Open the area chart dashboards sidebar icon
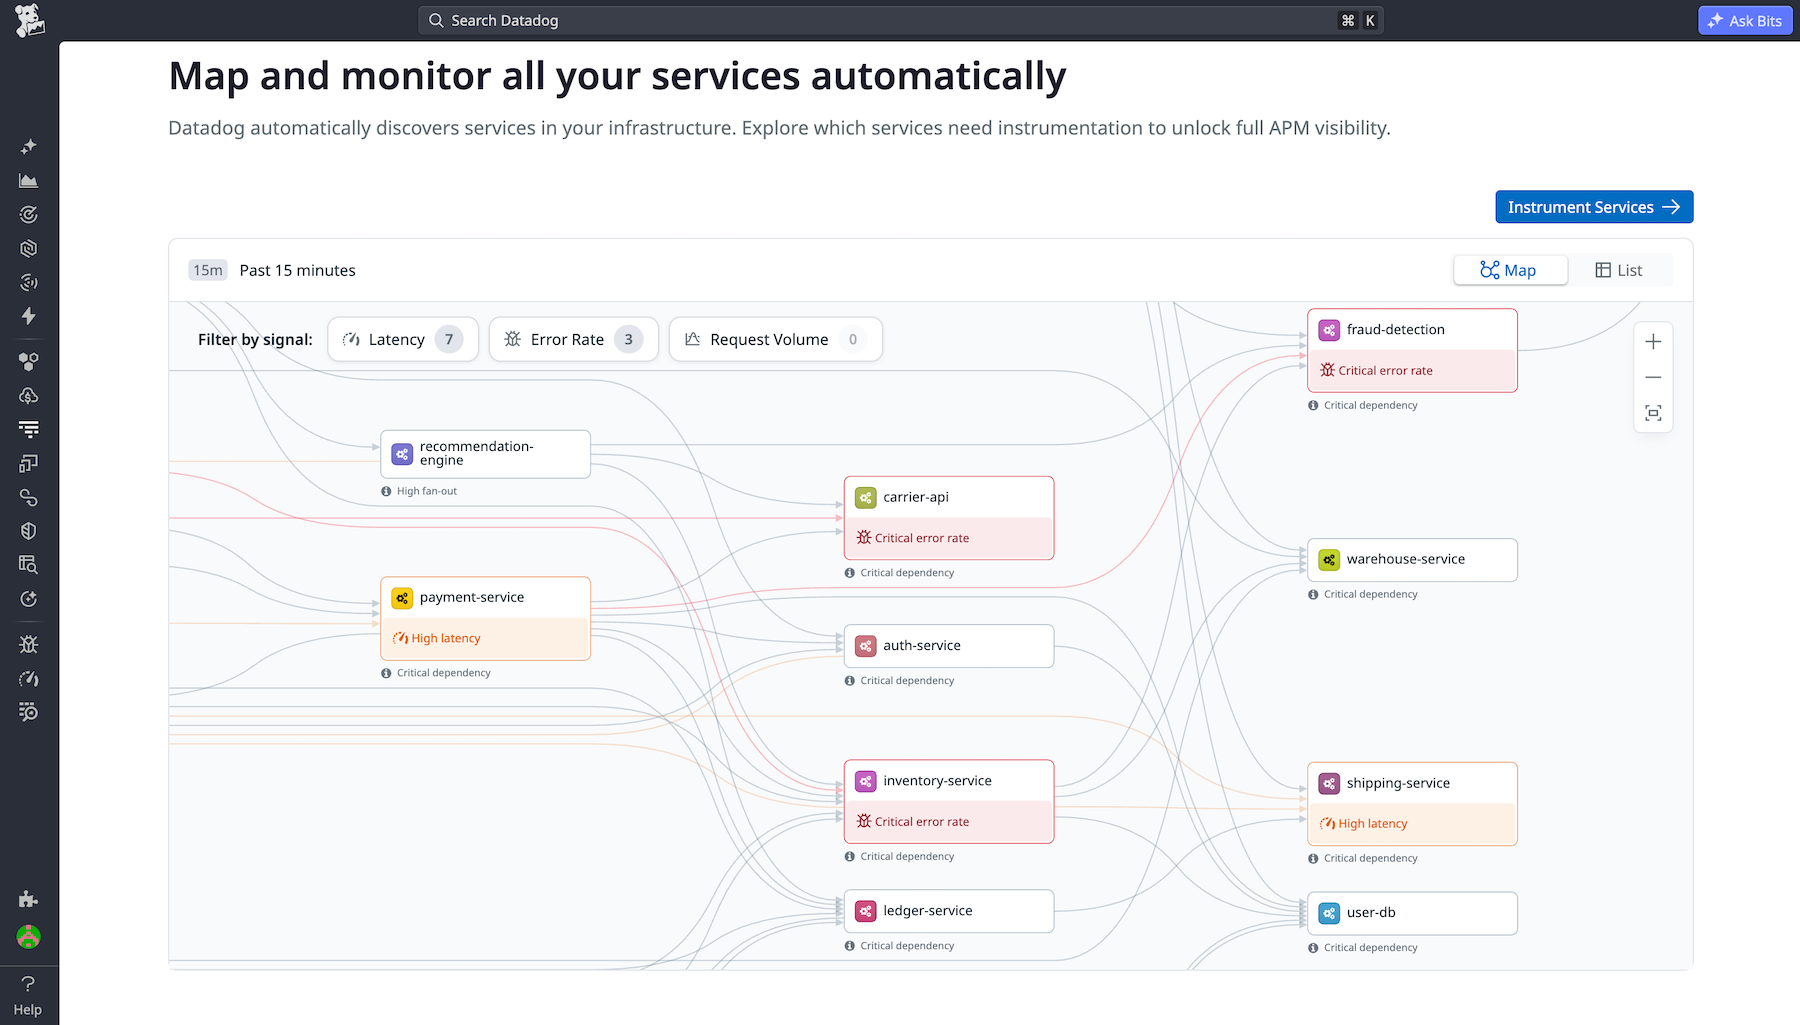The image size is (1800, 1025). click(29, 181)
